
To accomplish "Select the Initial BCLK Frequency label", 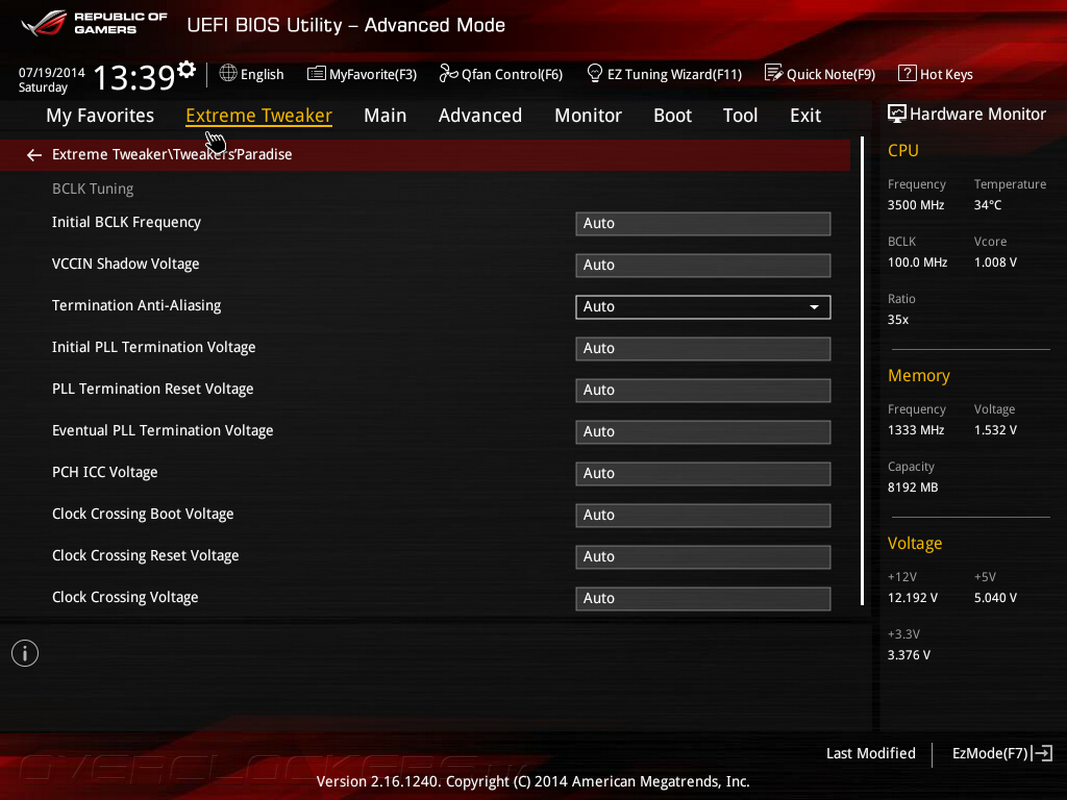I will coord(127,222).
